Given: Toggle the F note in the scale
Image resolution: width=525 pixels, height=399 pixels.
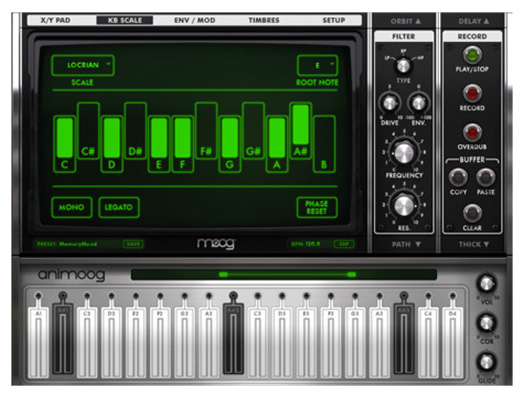Looking at the screenshot, I should point(182,144).
